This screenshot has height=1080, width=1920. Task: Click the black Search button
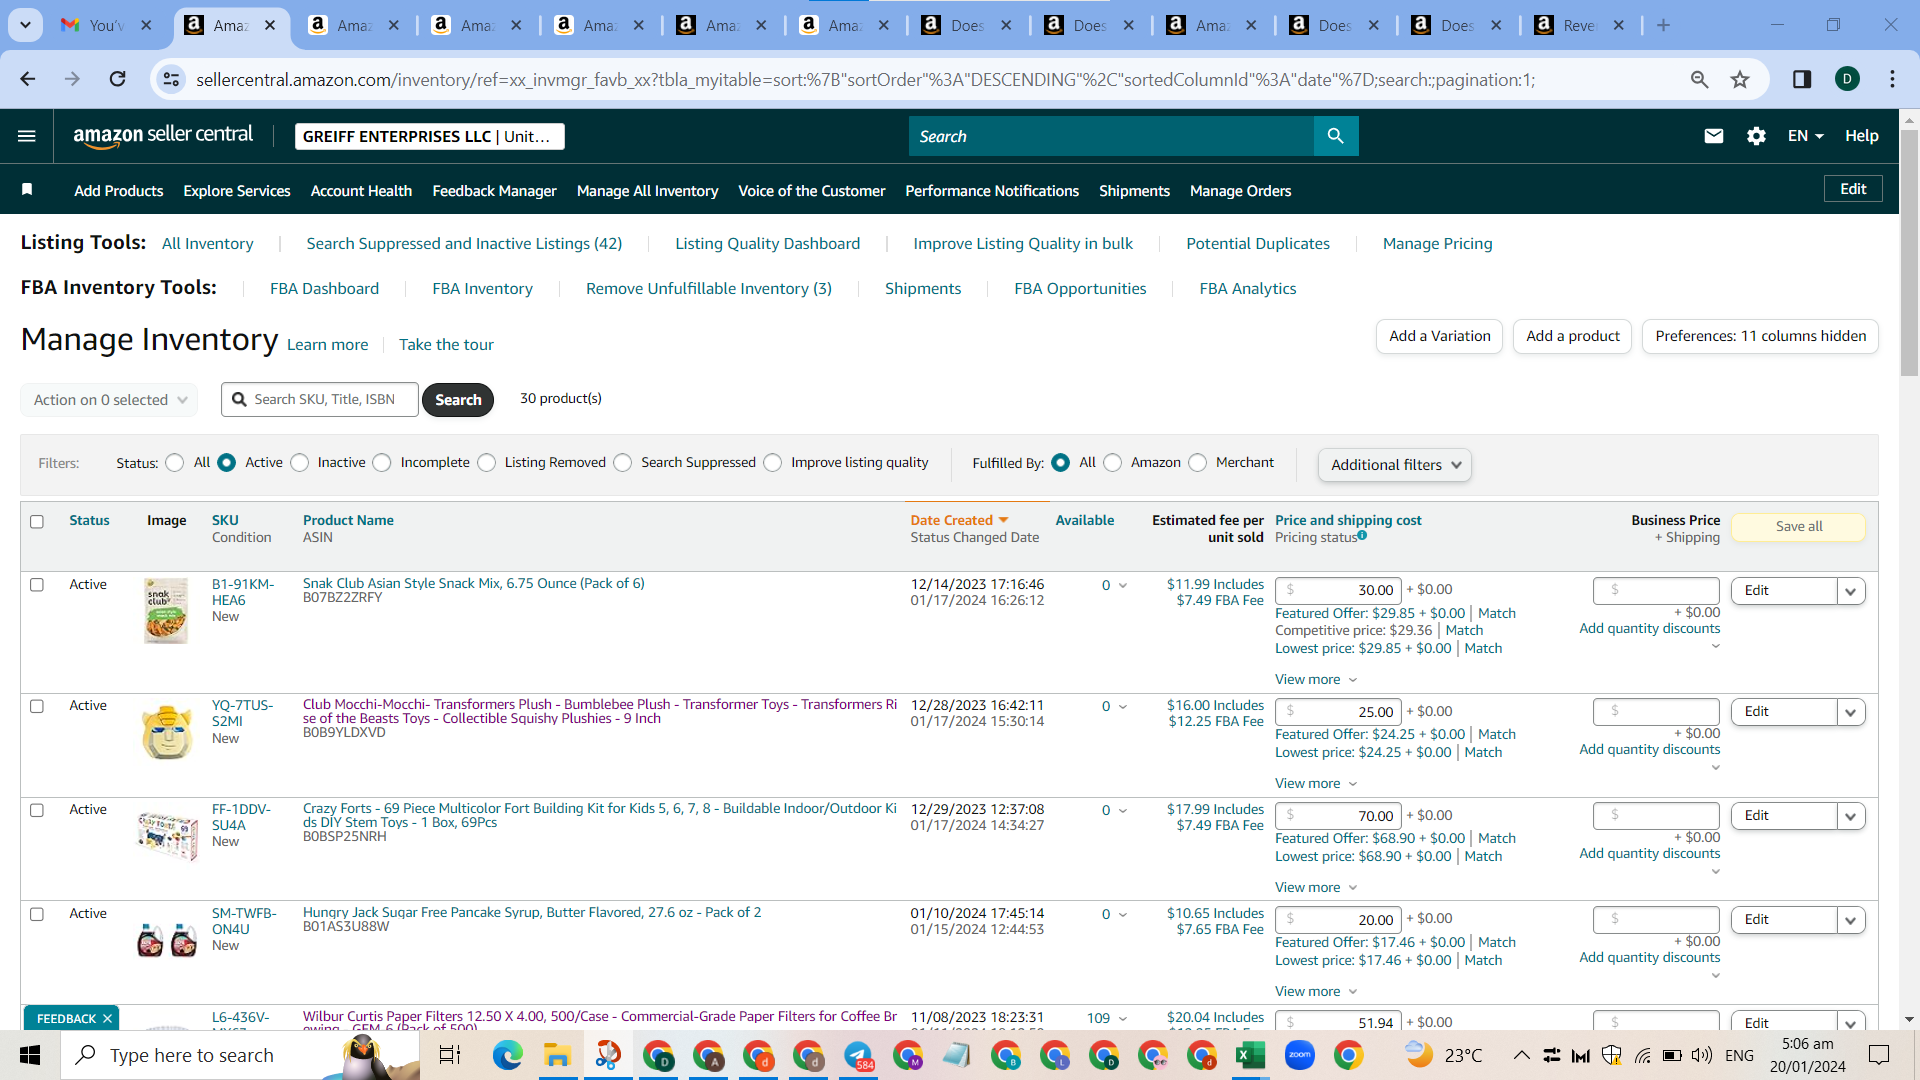458,400
